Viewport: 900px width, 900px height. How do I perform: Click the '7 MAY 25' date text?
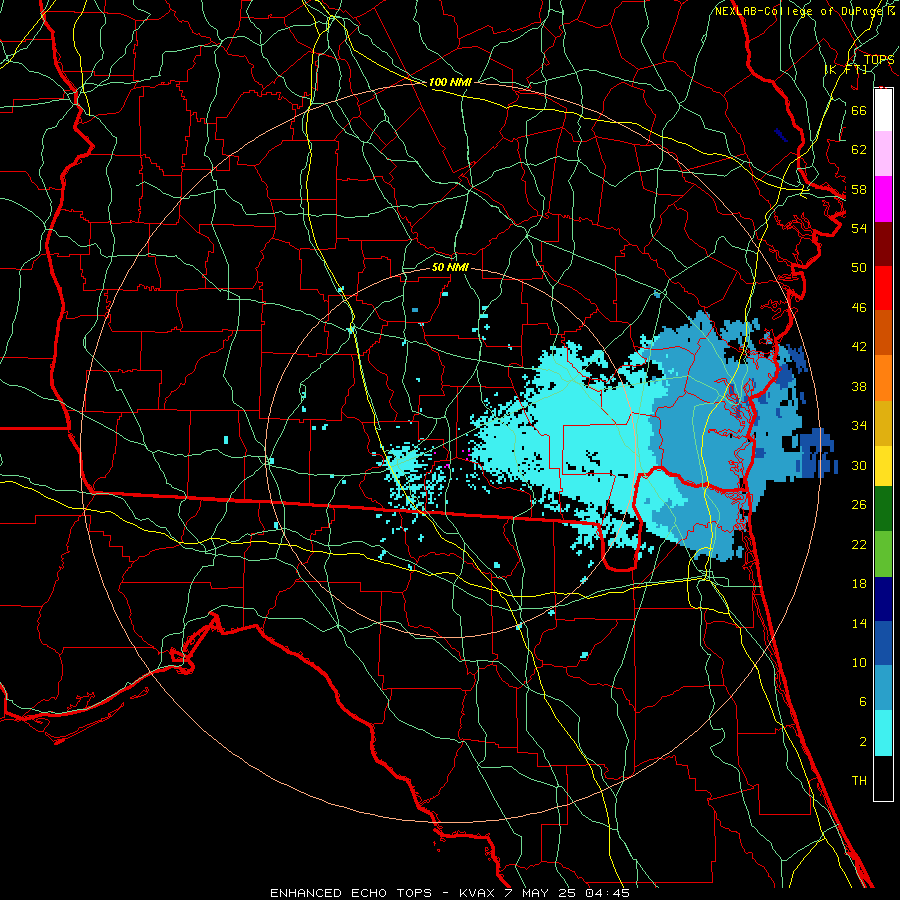coord(540,893)
